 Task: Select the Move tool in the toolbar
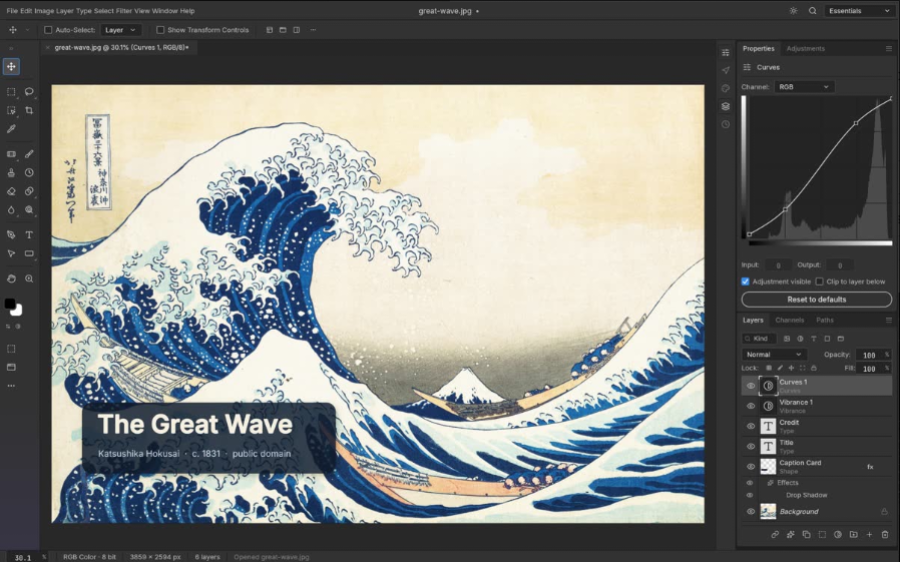[11, 67]
